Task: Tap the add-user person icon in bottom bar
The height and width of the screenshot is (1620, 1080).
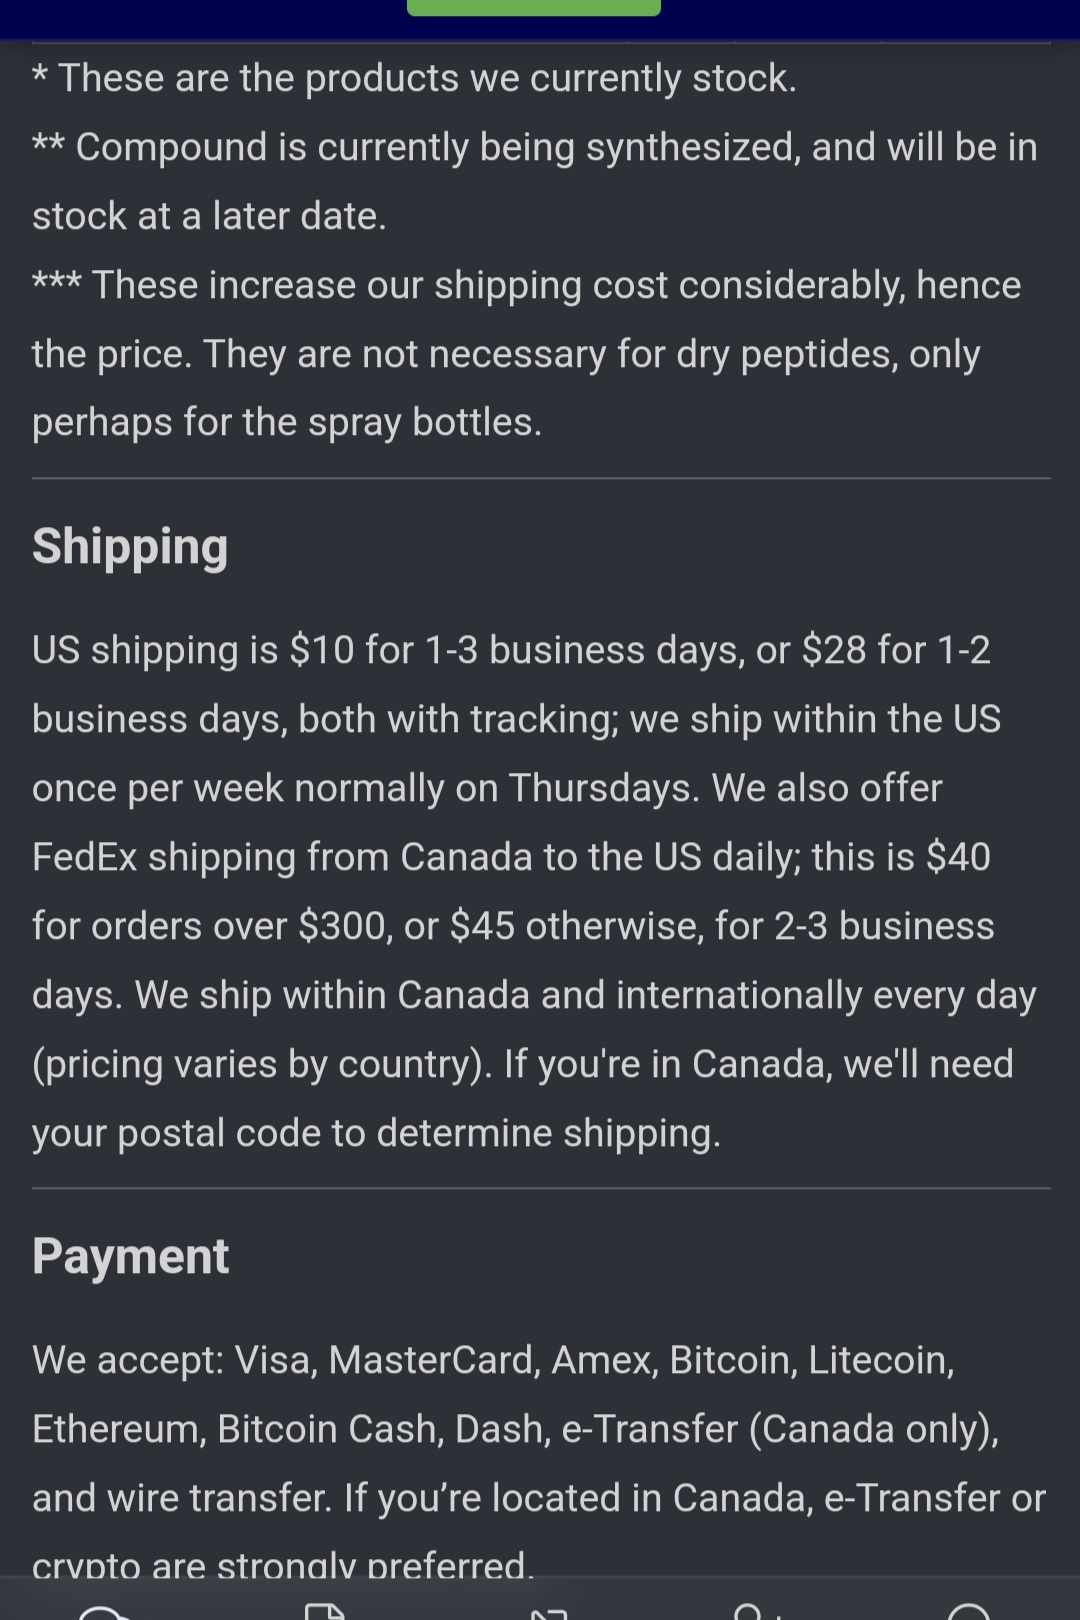Action: [758, 1611]
